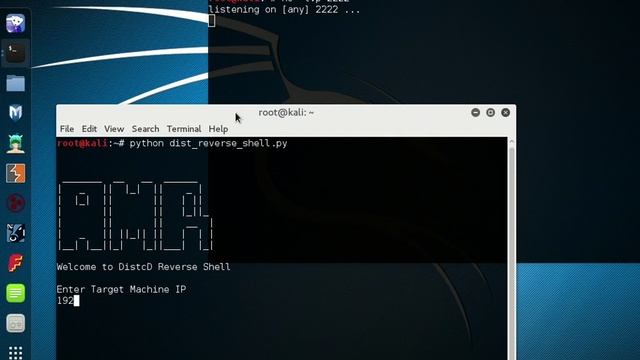Click the 'Welcome to DistcD Reverse Shell' text

[144, 267]
